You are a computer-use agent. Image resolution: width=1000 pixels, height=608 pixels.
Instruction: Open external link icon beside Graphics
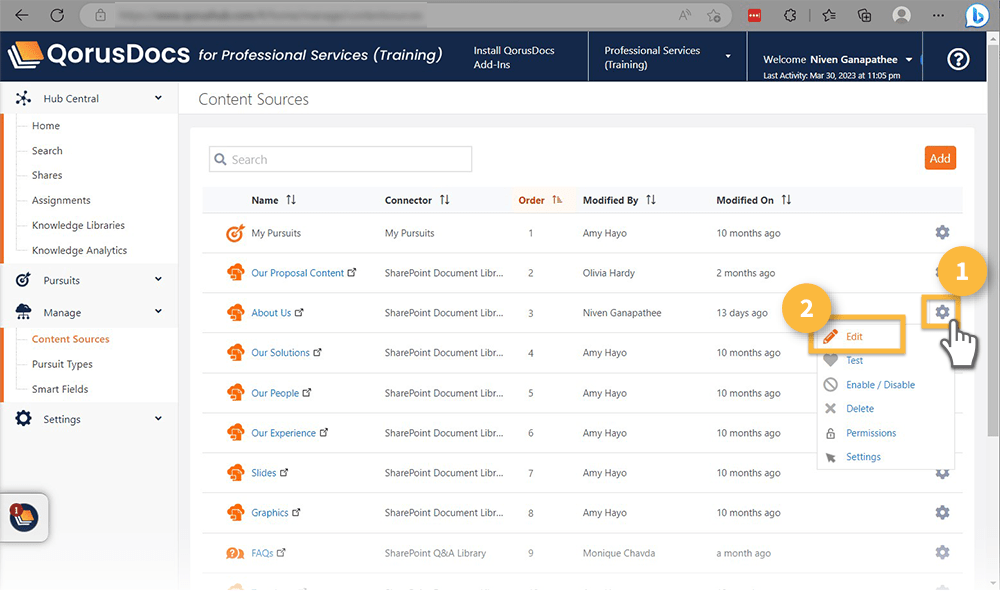[x=297, y=512]
